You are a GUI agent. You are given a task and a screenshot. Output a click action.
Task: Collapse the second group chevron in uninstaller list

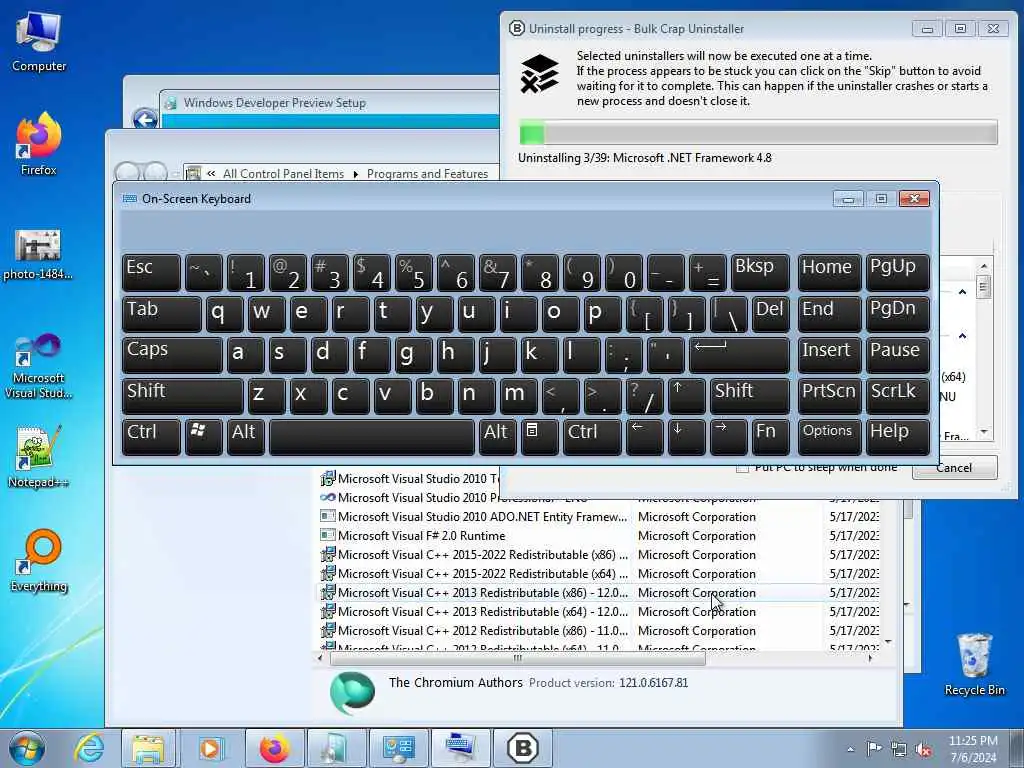[963, 336]
